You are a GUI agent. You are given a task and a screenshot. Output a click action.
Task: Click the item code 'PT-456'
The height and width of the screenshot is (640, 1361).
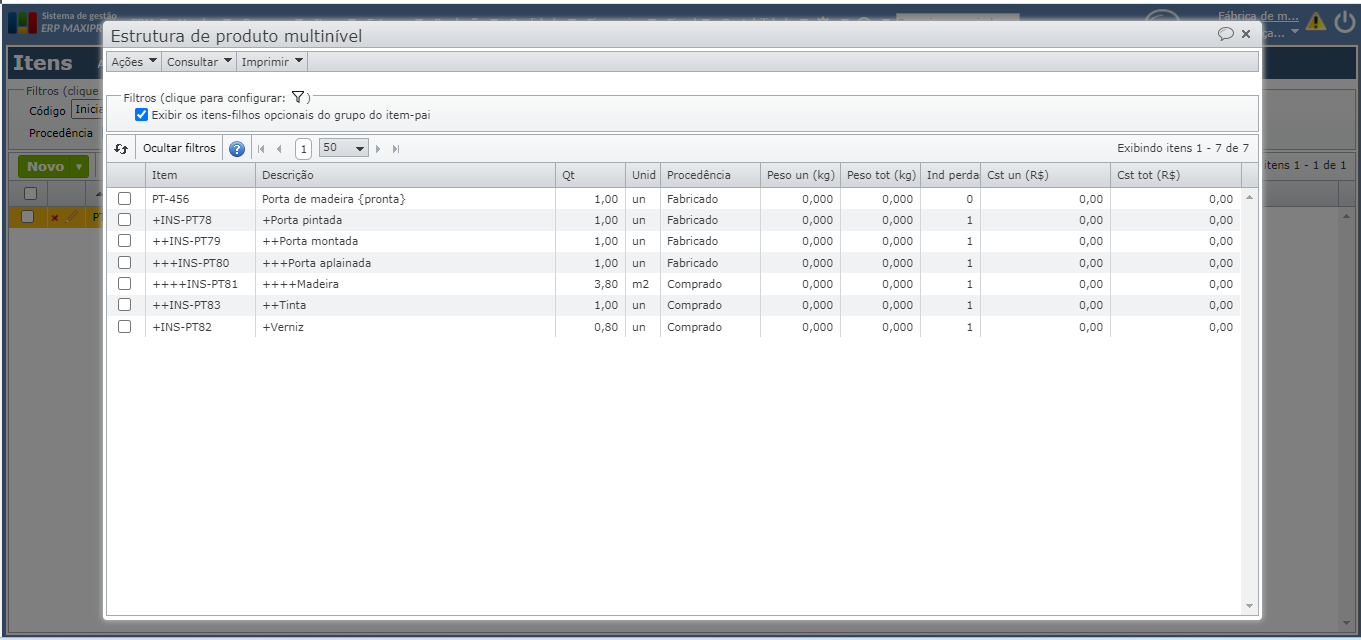(x=170, y=199)
